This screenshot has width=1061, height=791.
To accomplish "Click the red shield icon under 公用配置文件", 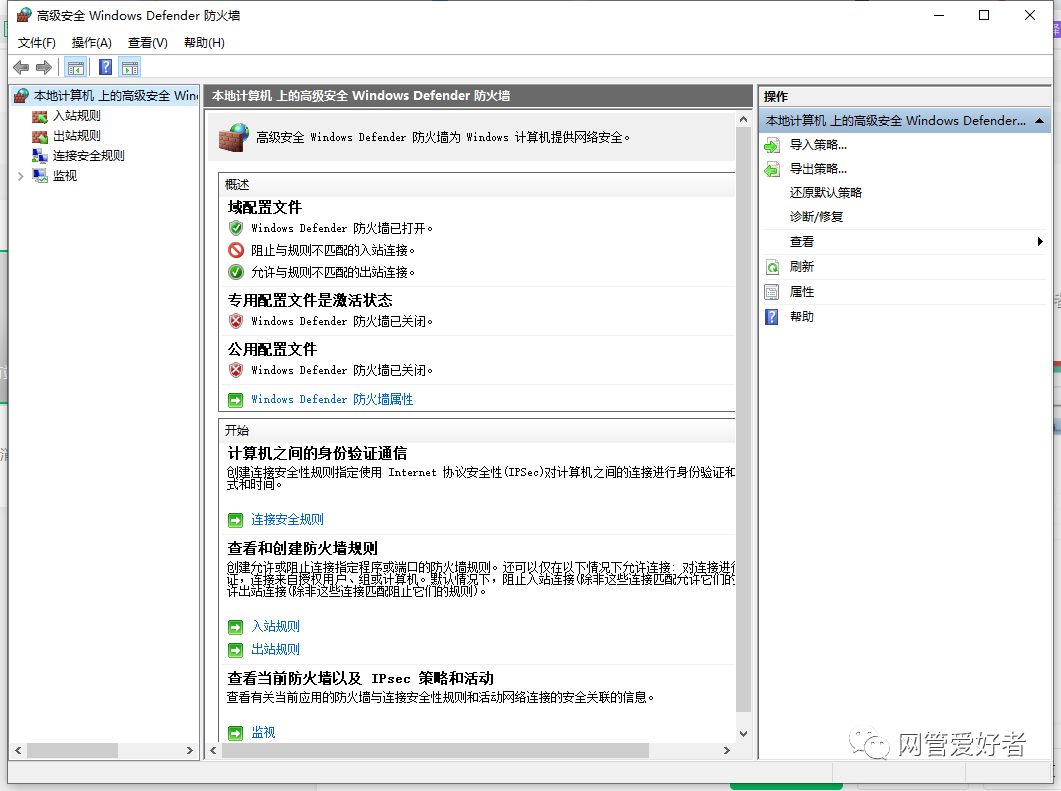I will (x=235, y=370).
